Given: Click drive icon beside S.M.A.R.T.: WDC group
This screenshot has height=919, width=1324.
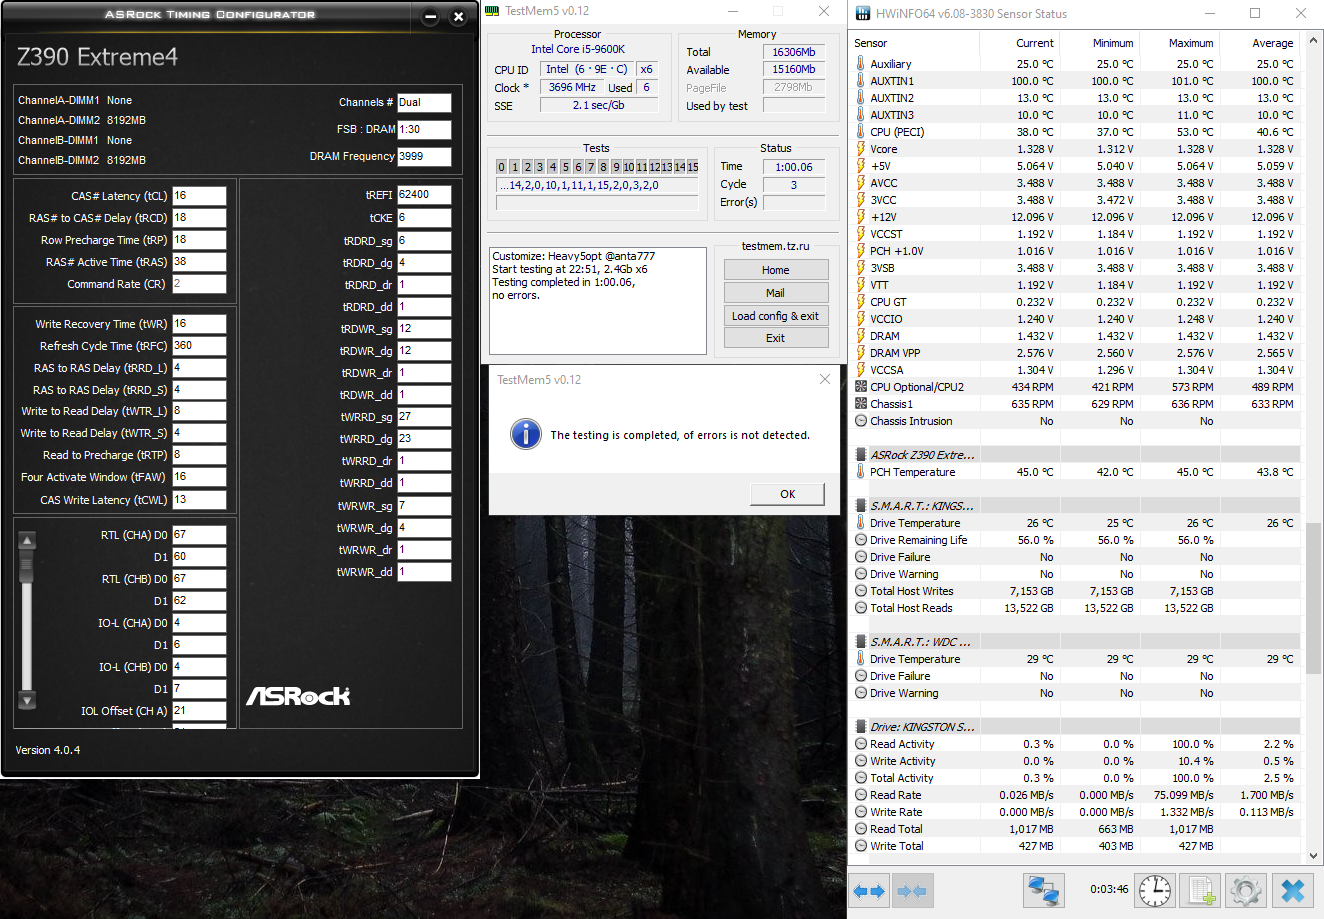Looking at the screenshot, I should click(861, 642).
